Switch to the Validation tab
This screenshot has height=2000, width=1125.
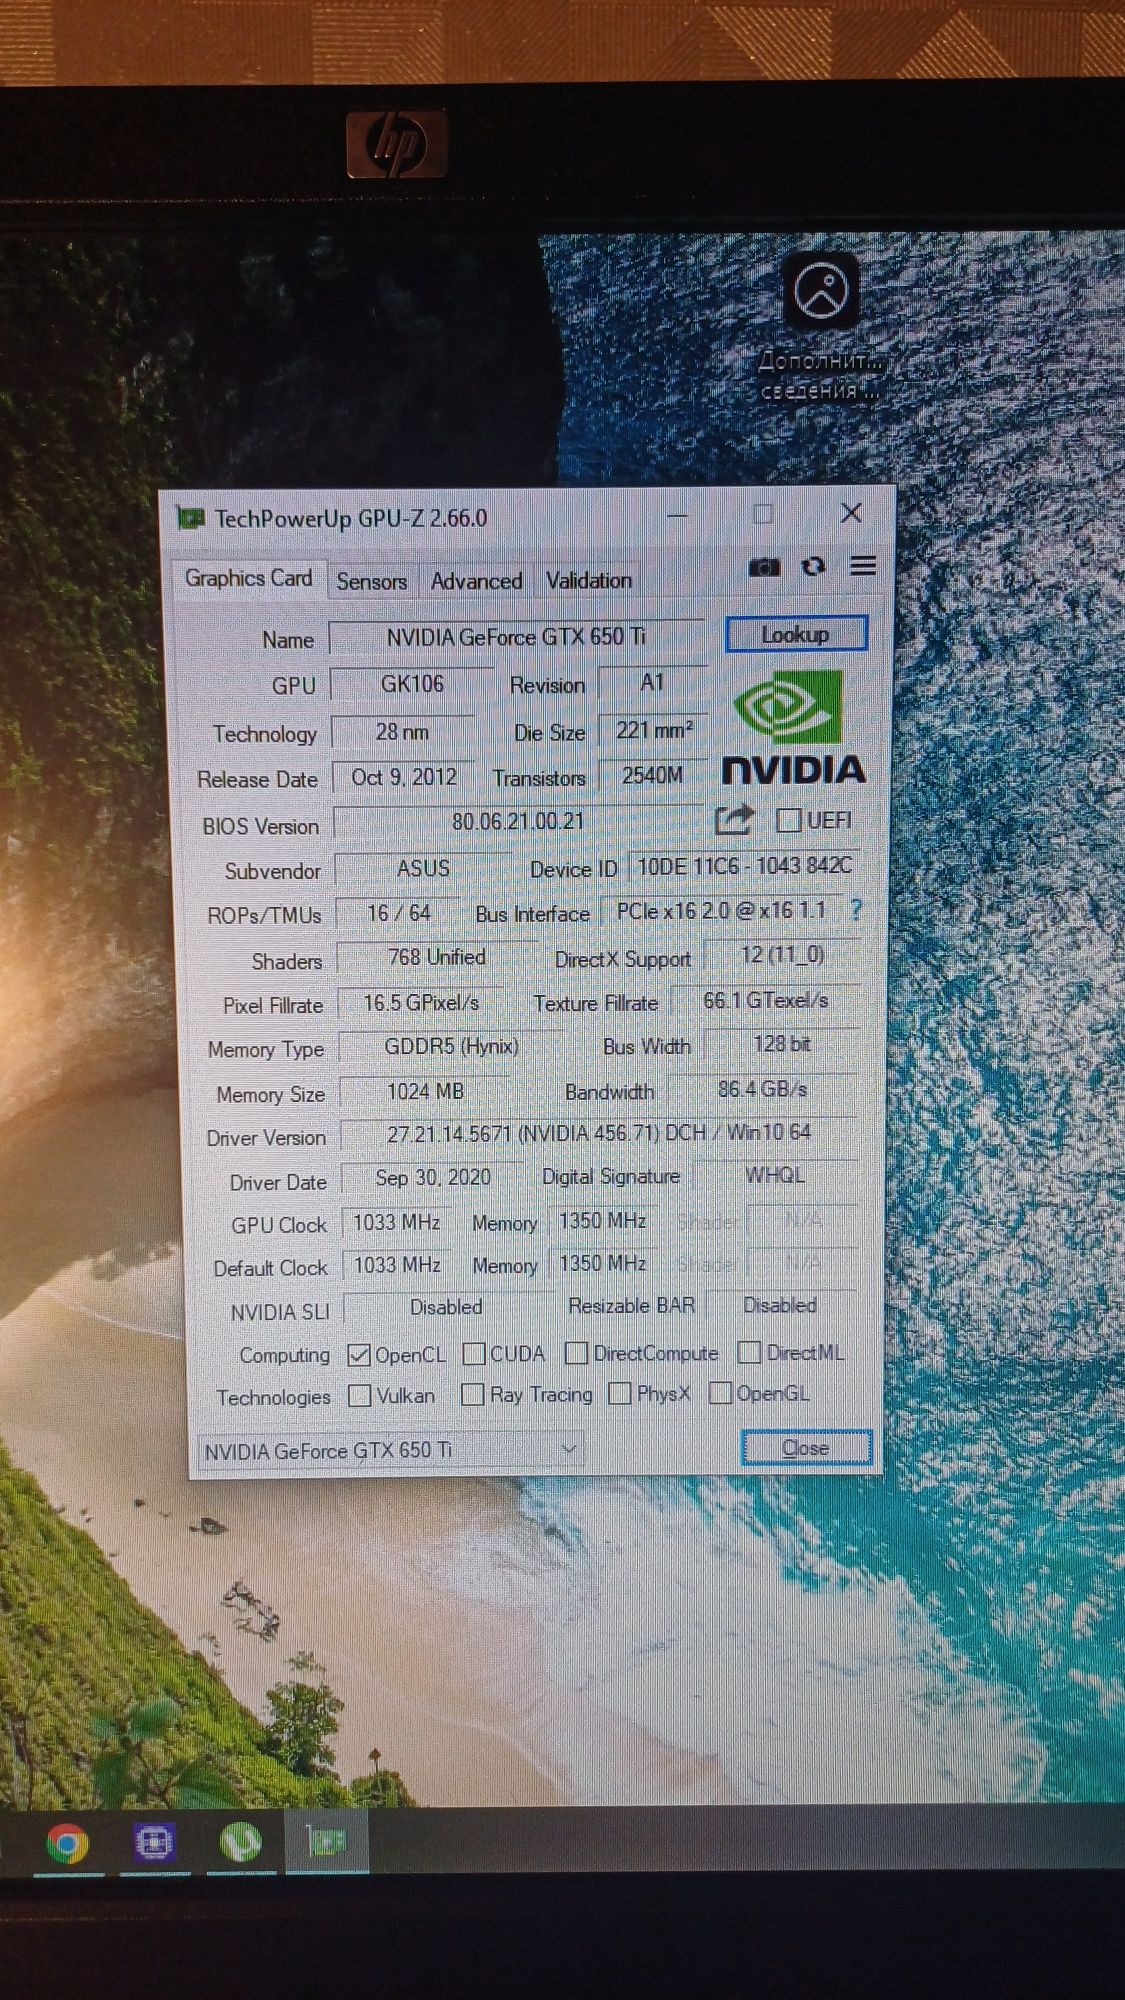(x=589, y=580)
